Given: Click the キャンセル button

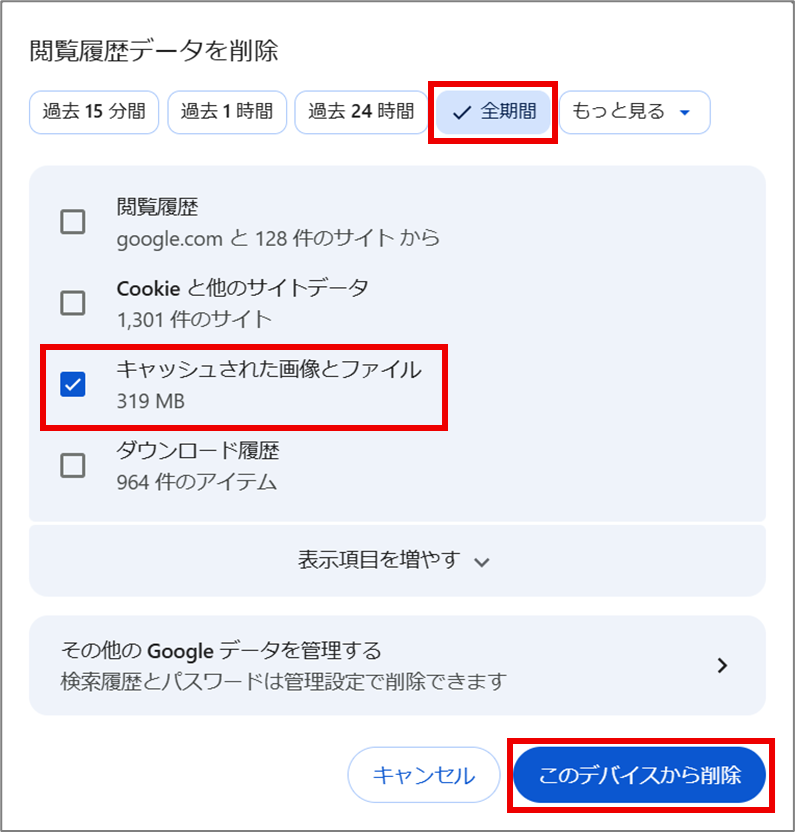Looking at the screenshot, I should tap(424, 775).
